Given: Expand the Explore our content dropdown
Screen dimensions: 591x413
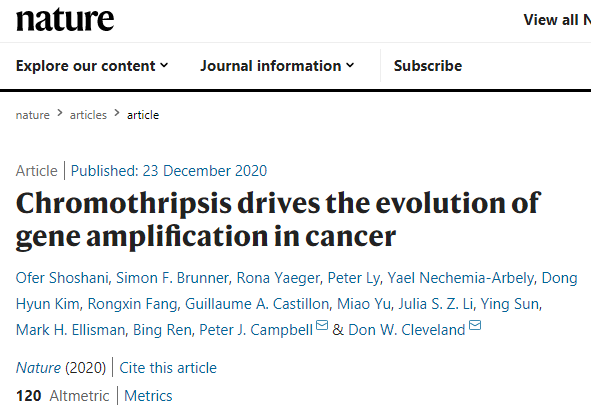Looking at the screenshot, I should 92,66.
